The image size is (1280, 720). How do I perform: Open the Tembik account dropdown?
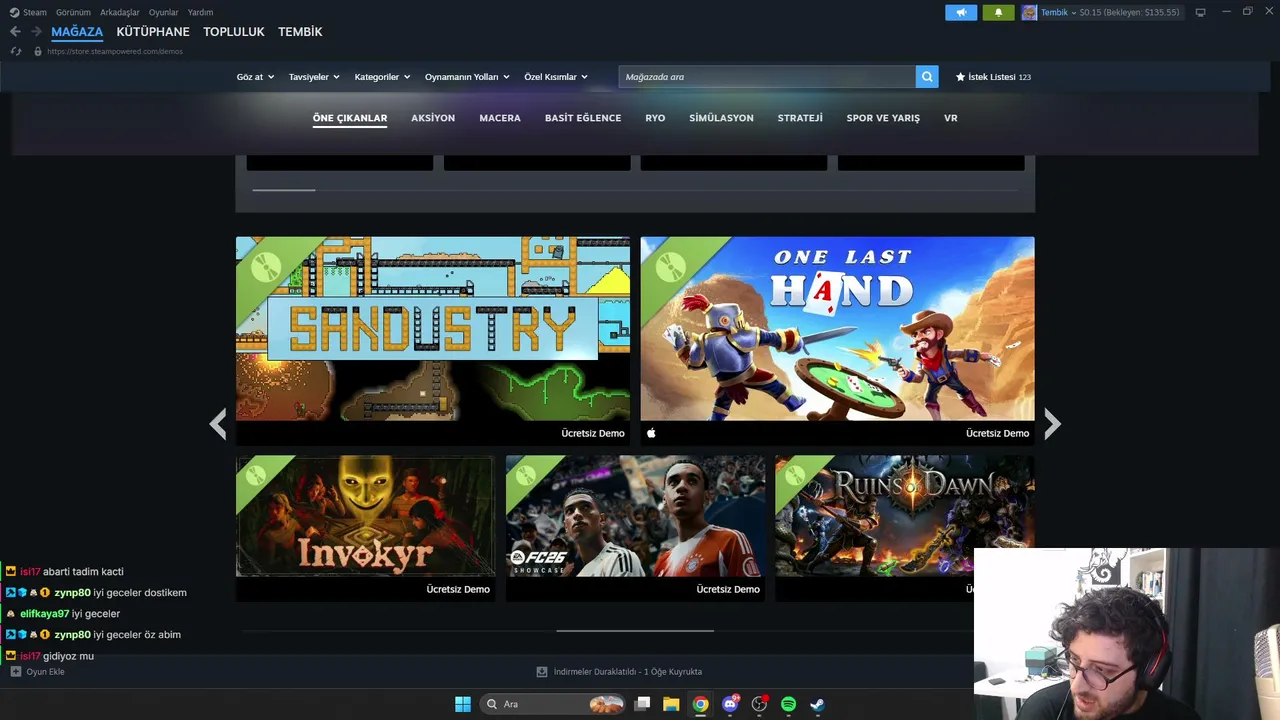(1058, 12)
